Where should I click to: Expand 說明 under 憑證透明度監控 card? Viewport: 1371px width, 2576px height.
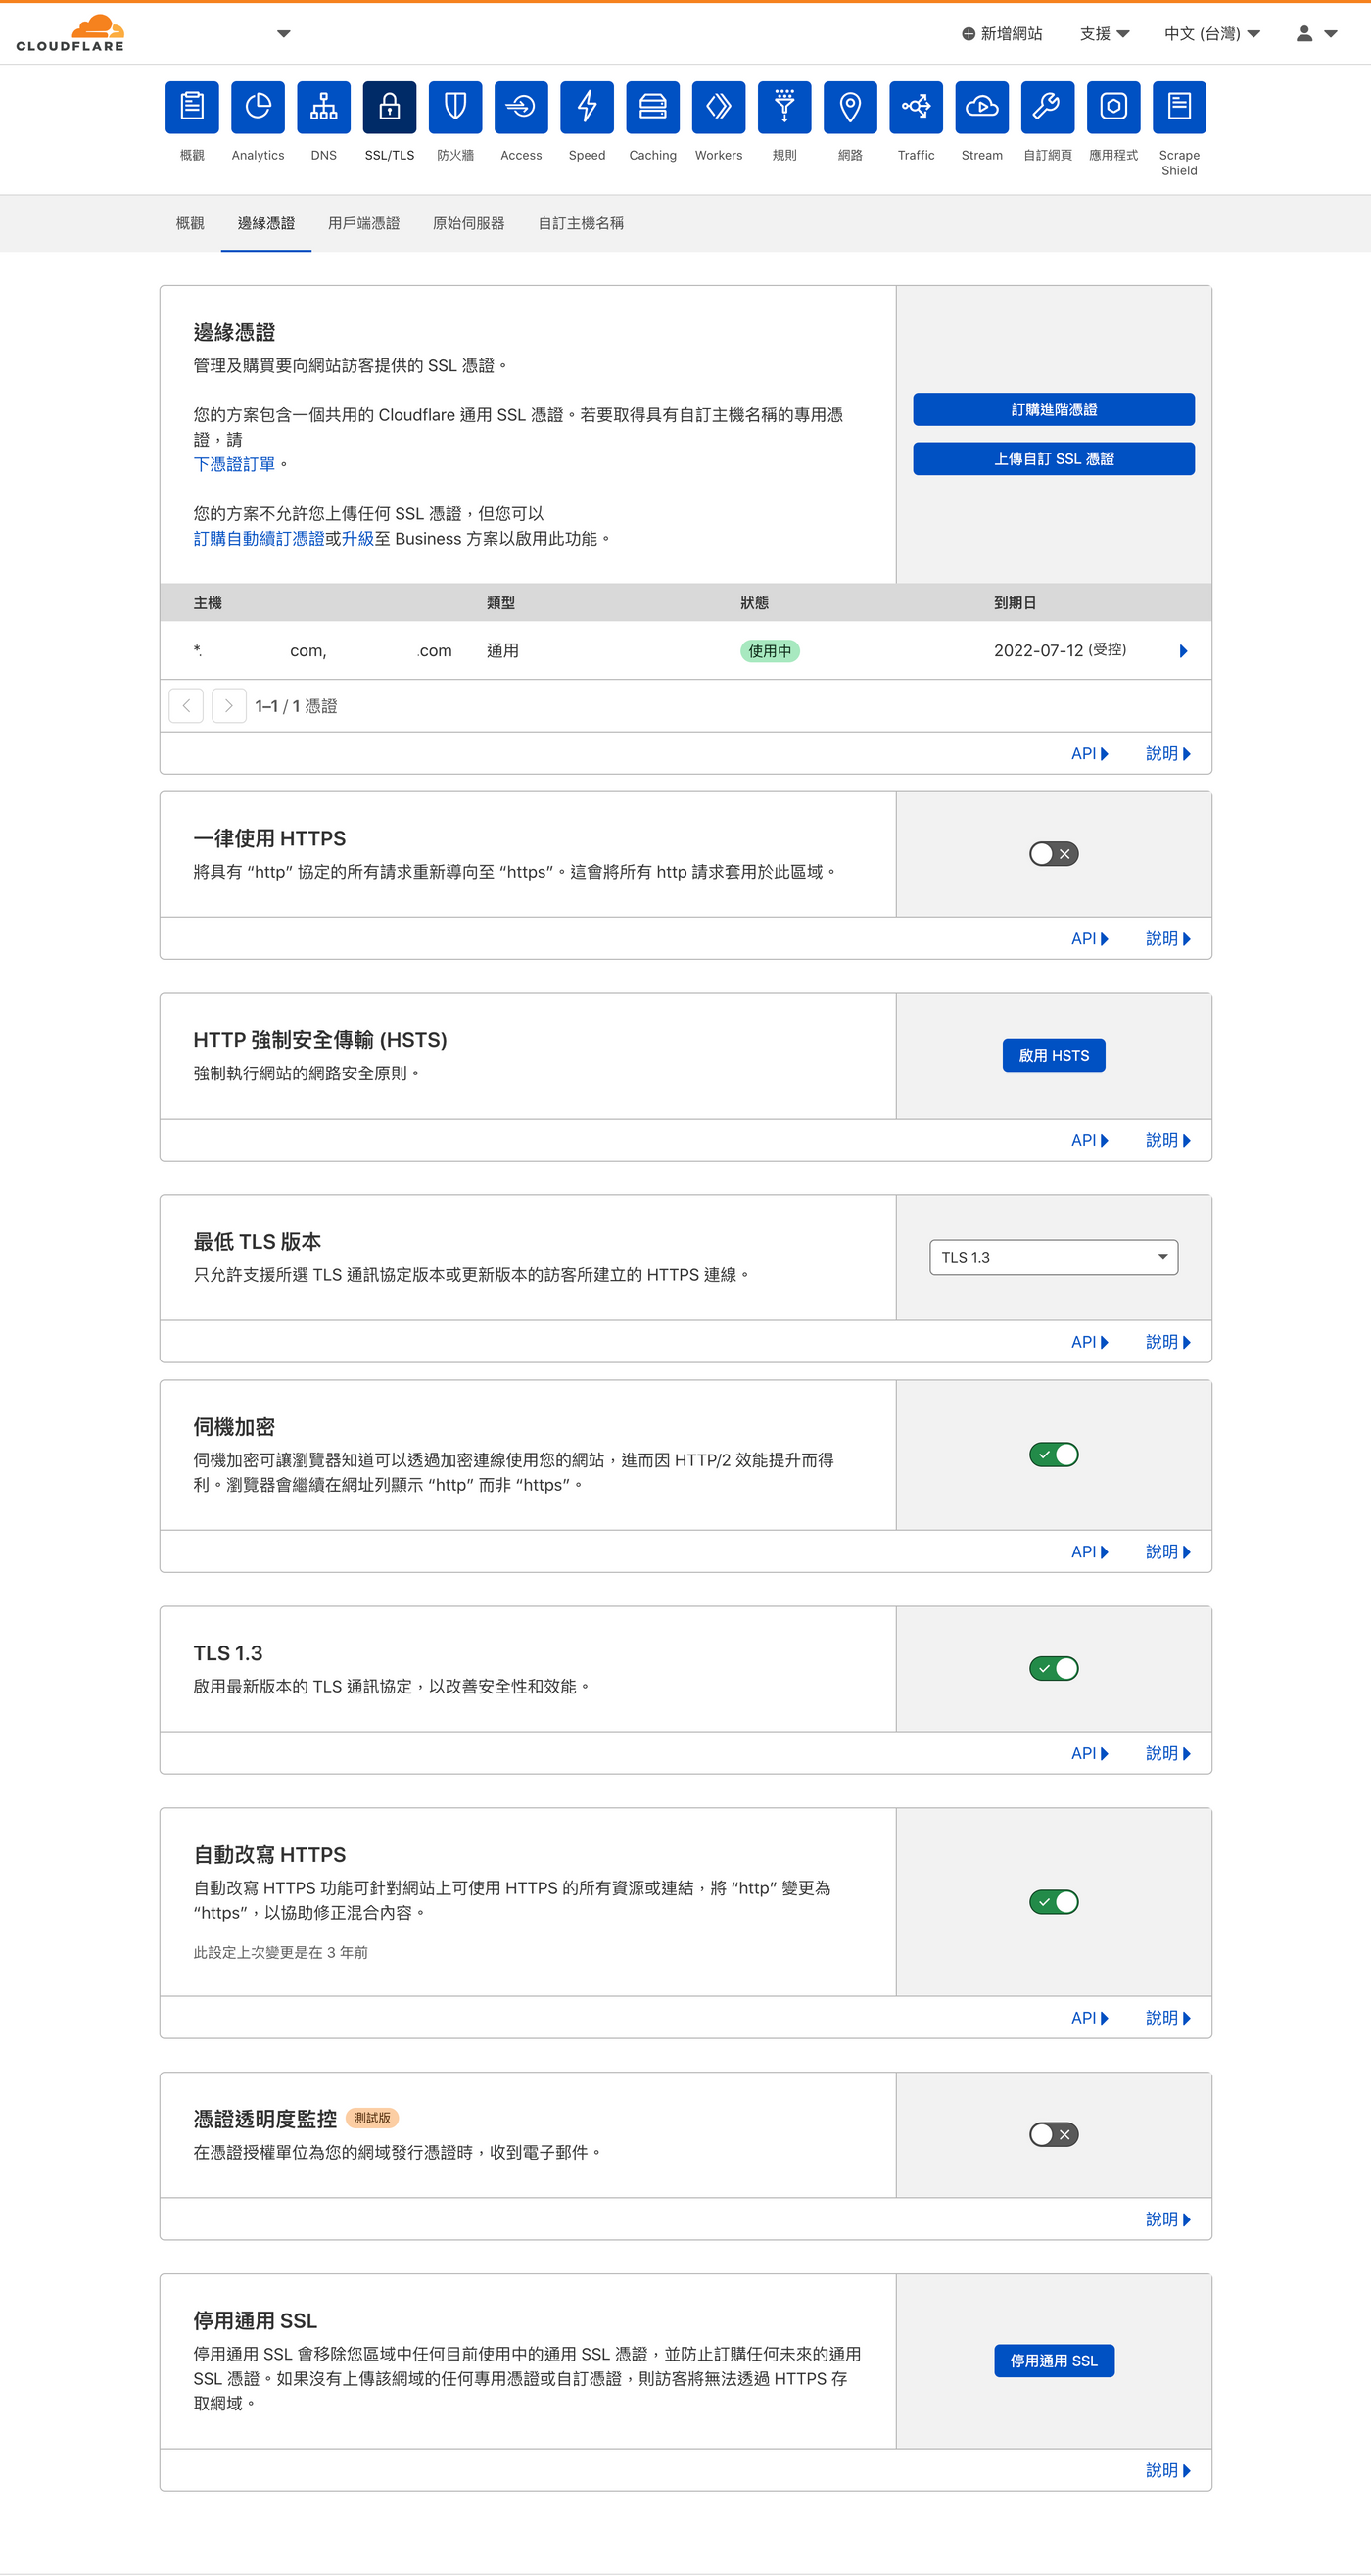pyautogui.click(x=1168, y=2219)
